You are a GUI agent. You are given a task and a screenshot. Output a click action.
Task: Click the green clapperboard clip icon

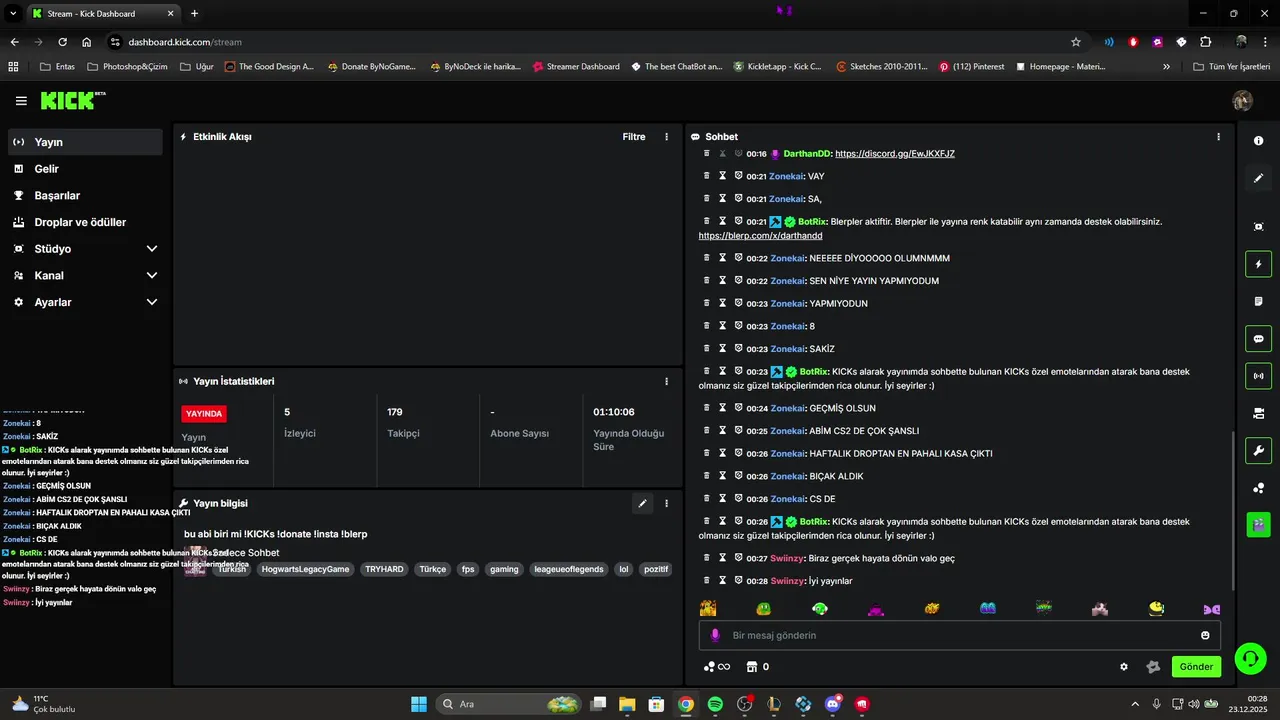click(x=1258, y=523)
